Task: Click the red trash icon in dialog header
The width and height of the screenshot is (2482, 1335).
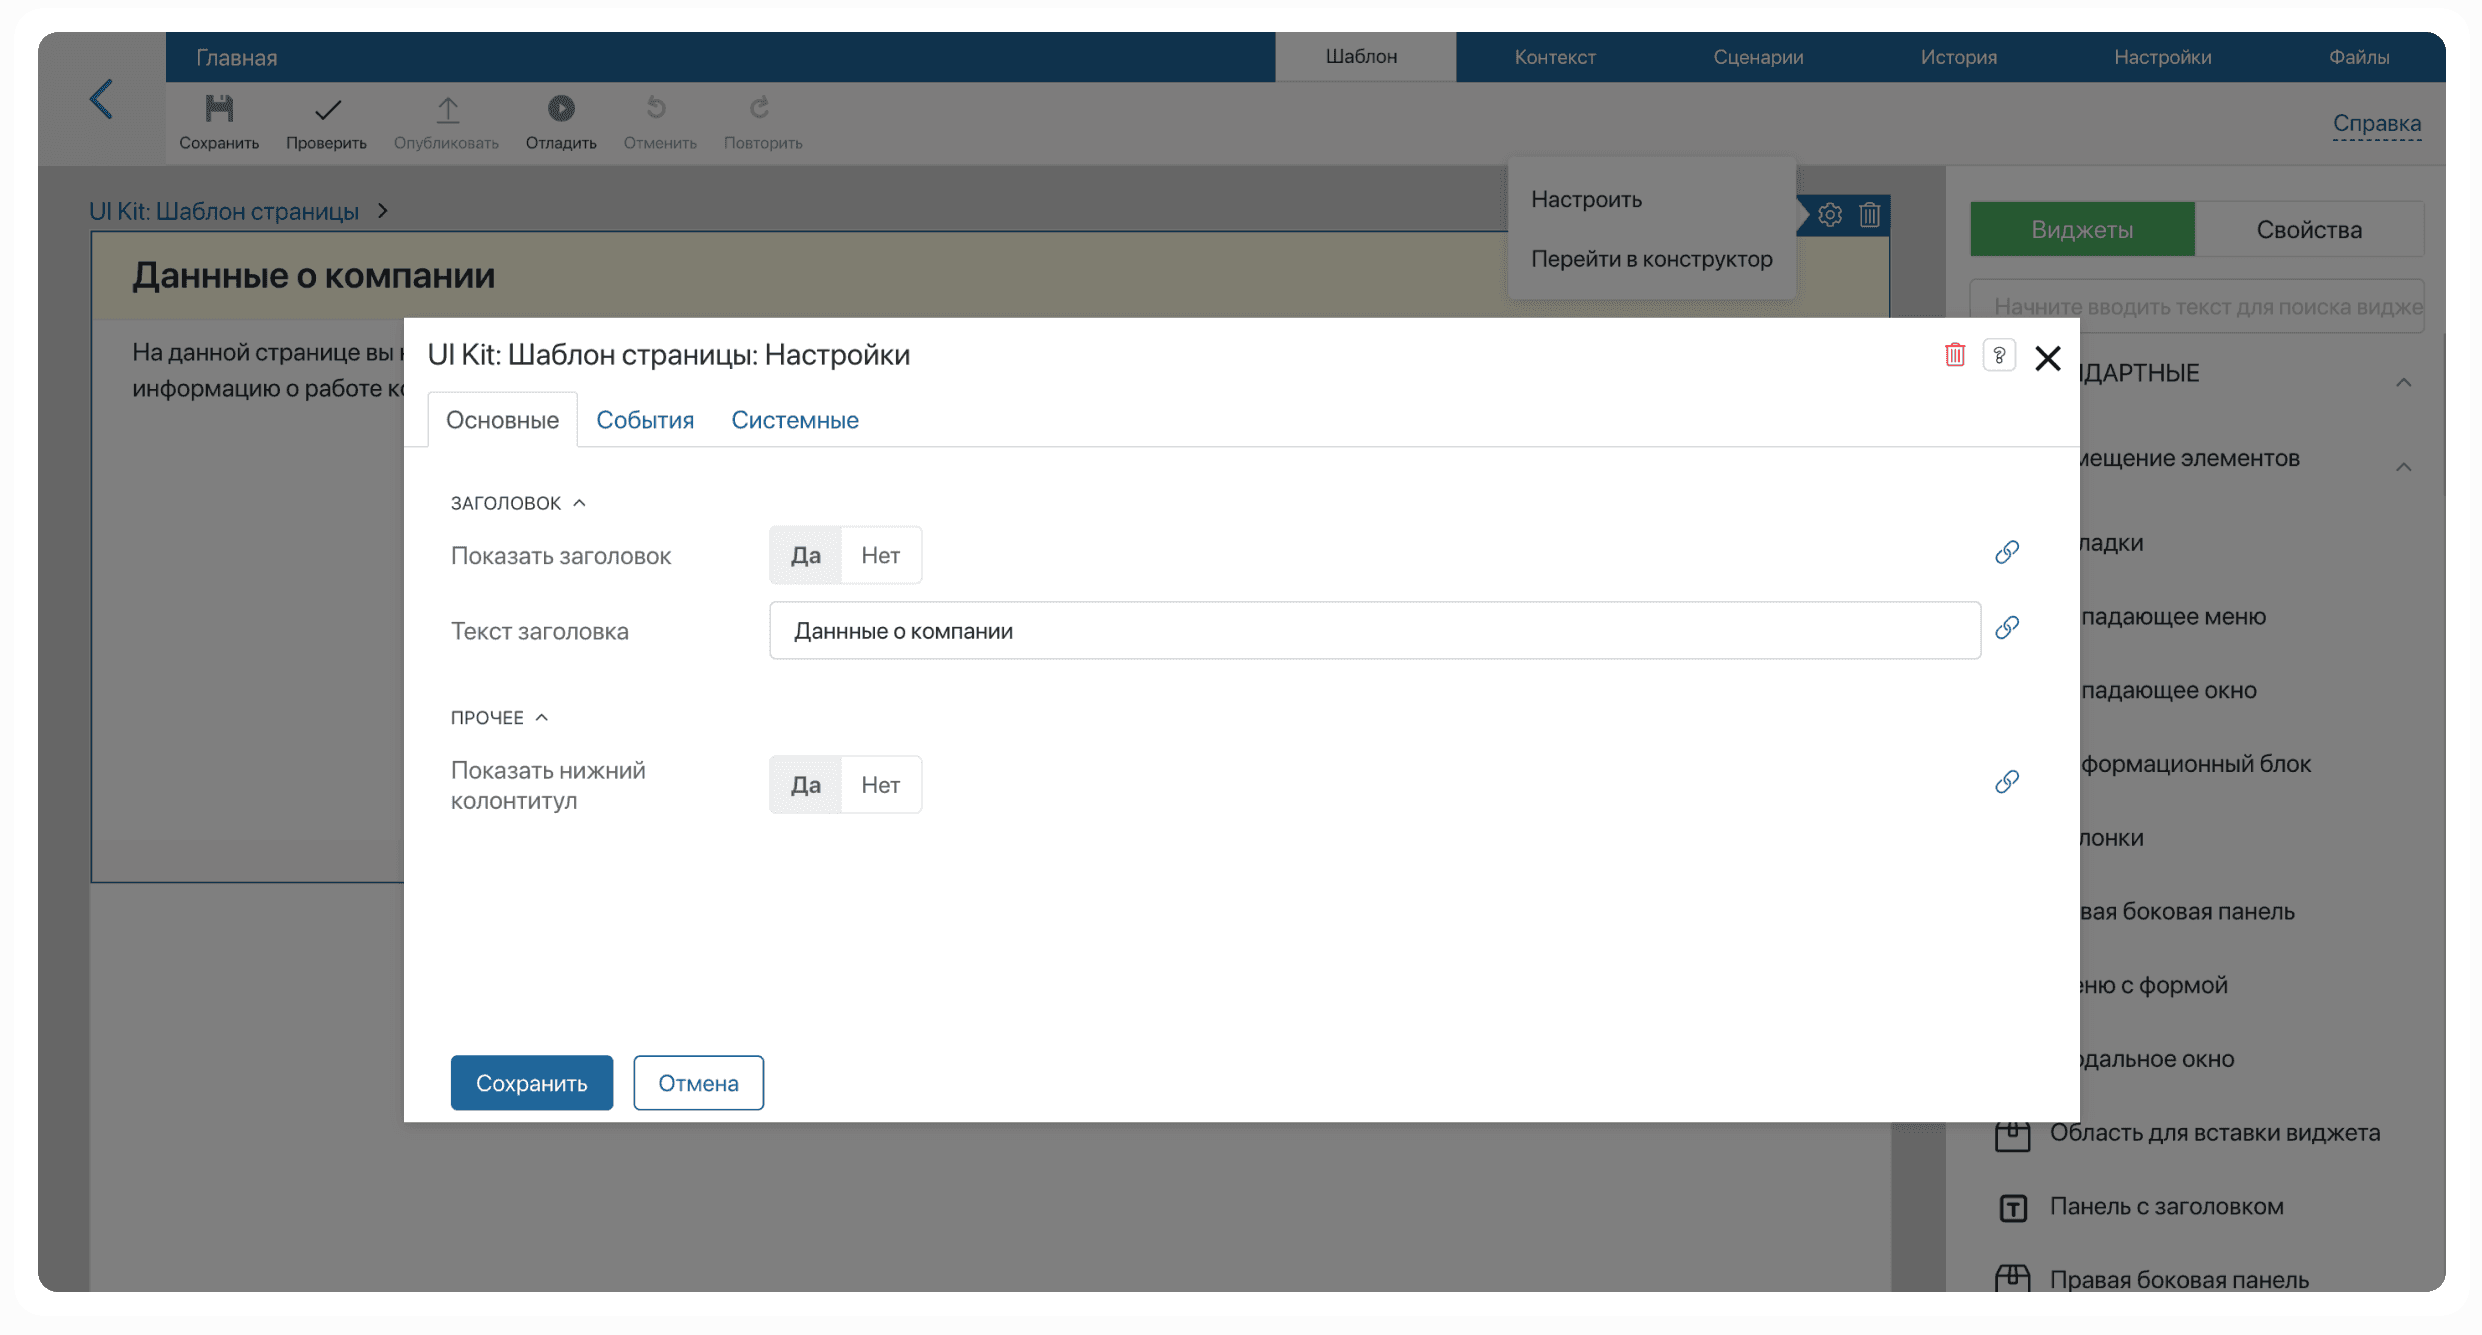Action: (x=1954, y=355)
